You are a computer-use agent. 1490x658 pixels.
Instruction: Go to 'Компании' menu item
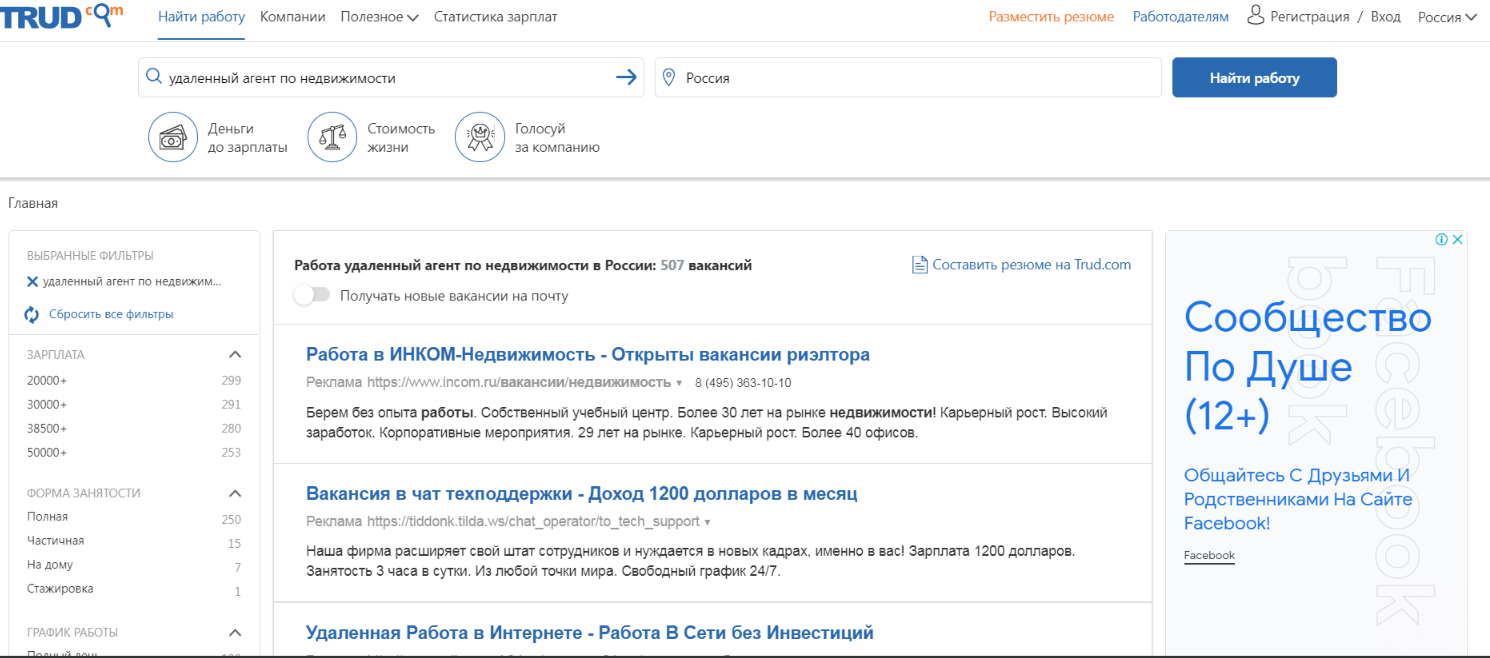click(x=292, y=17)
